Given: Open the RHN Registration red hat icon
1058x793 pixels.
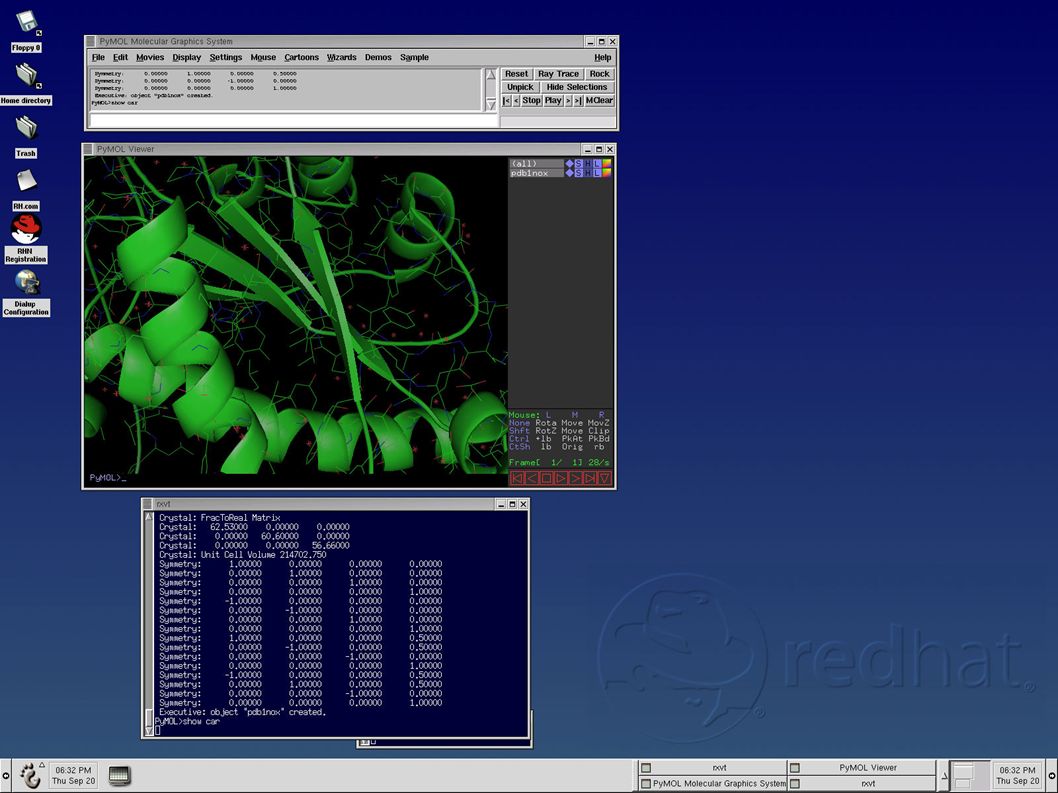Looking at the screenshot, I should (x=26, y=239).
